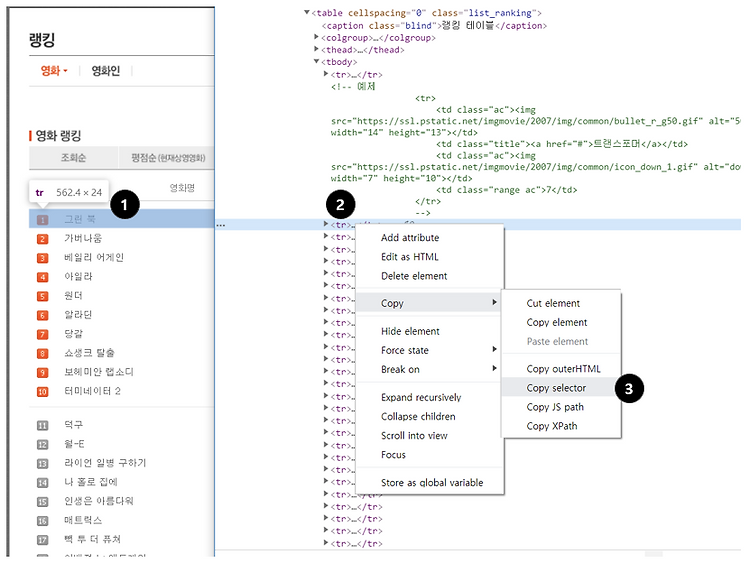Click the rank 9 icon beside 보헤미안 랩소디
The width and height of the screenshot is (750, 563).
tap(43, 373)
